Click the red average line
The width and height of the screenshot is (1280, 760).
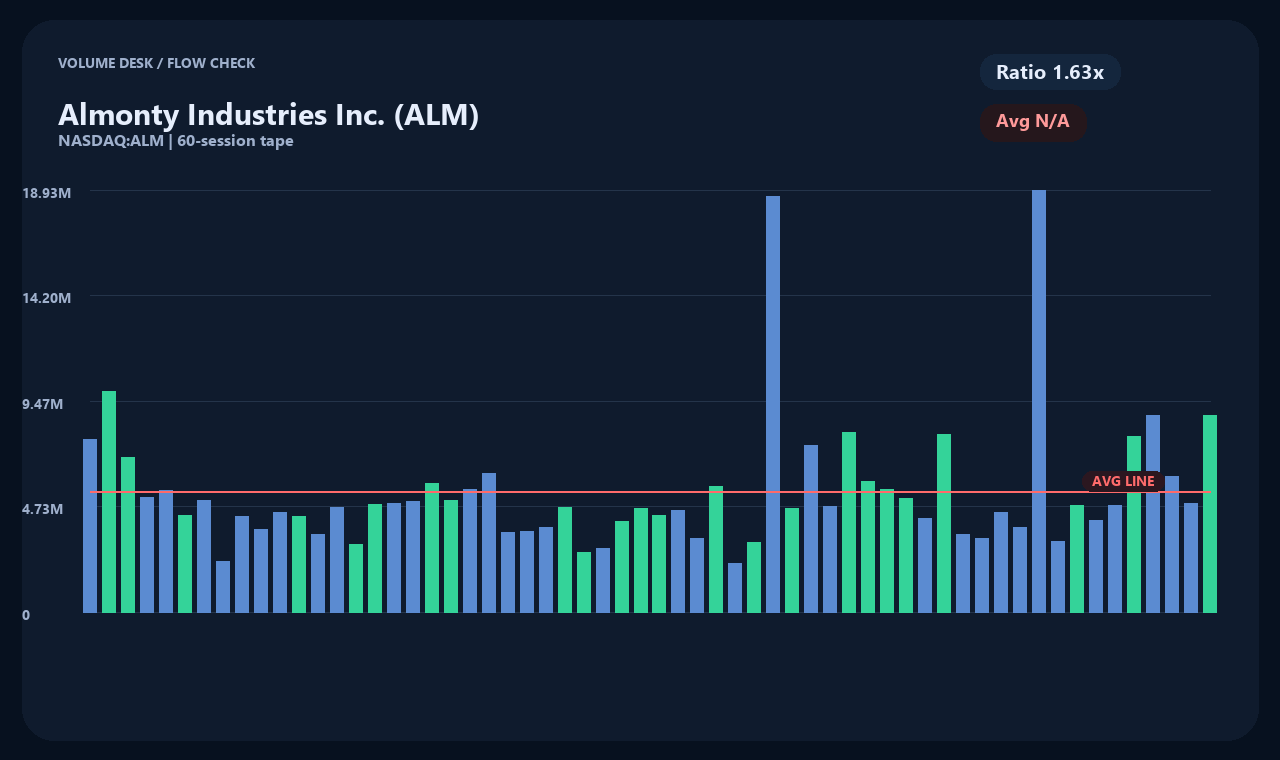point(650,492)
